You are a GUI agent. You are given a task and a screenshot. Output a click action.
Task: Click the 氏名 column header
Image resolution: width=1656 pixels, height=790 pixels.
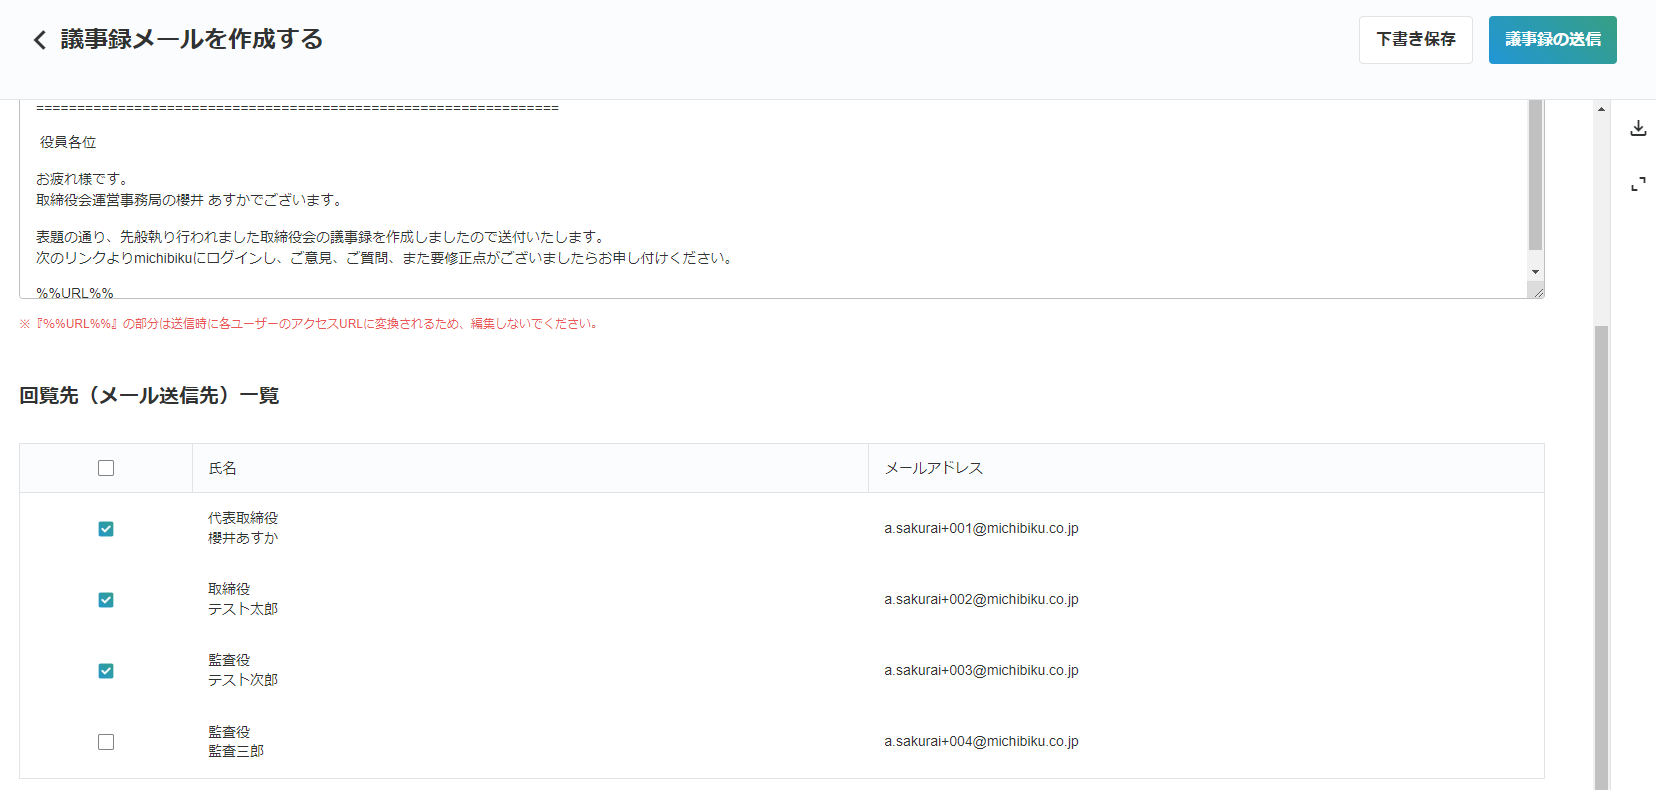[x=222, y=468]
